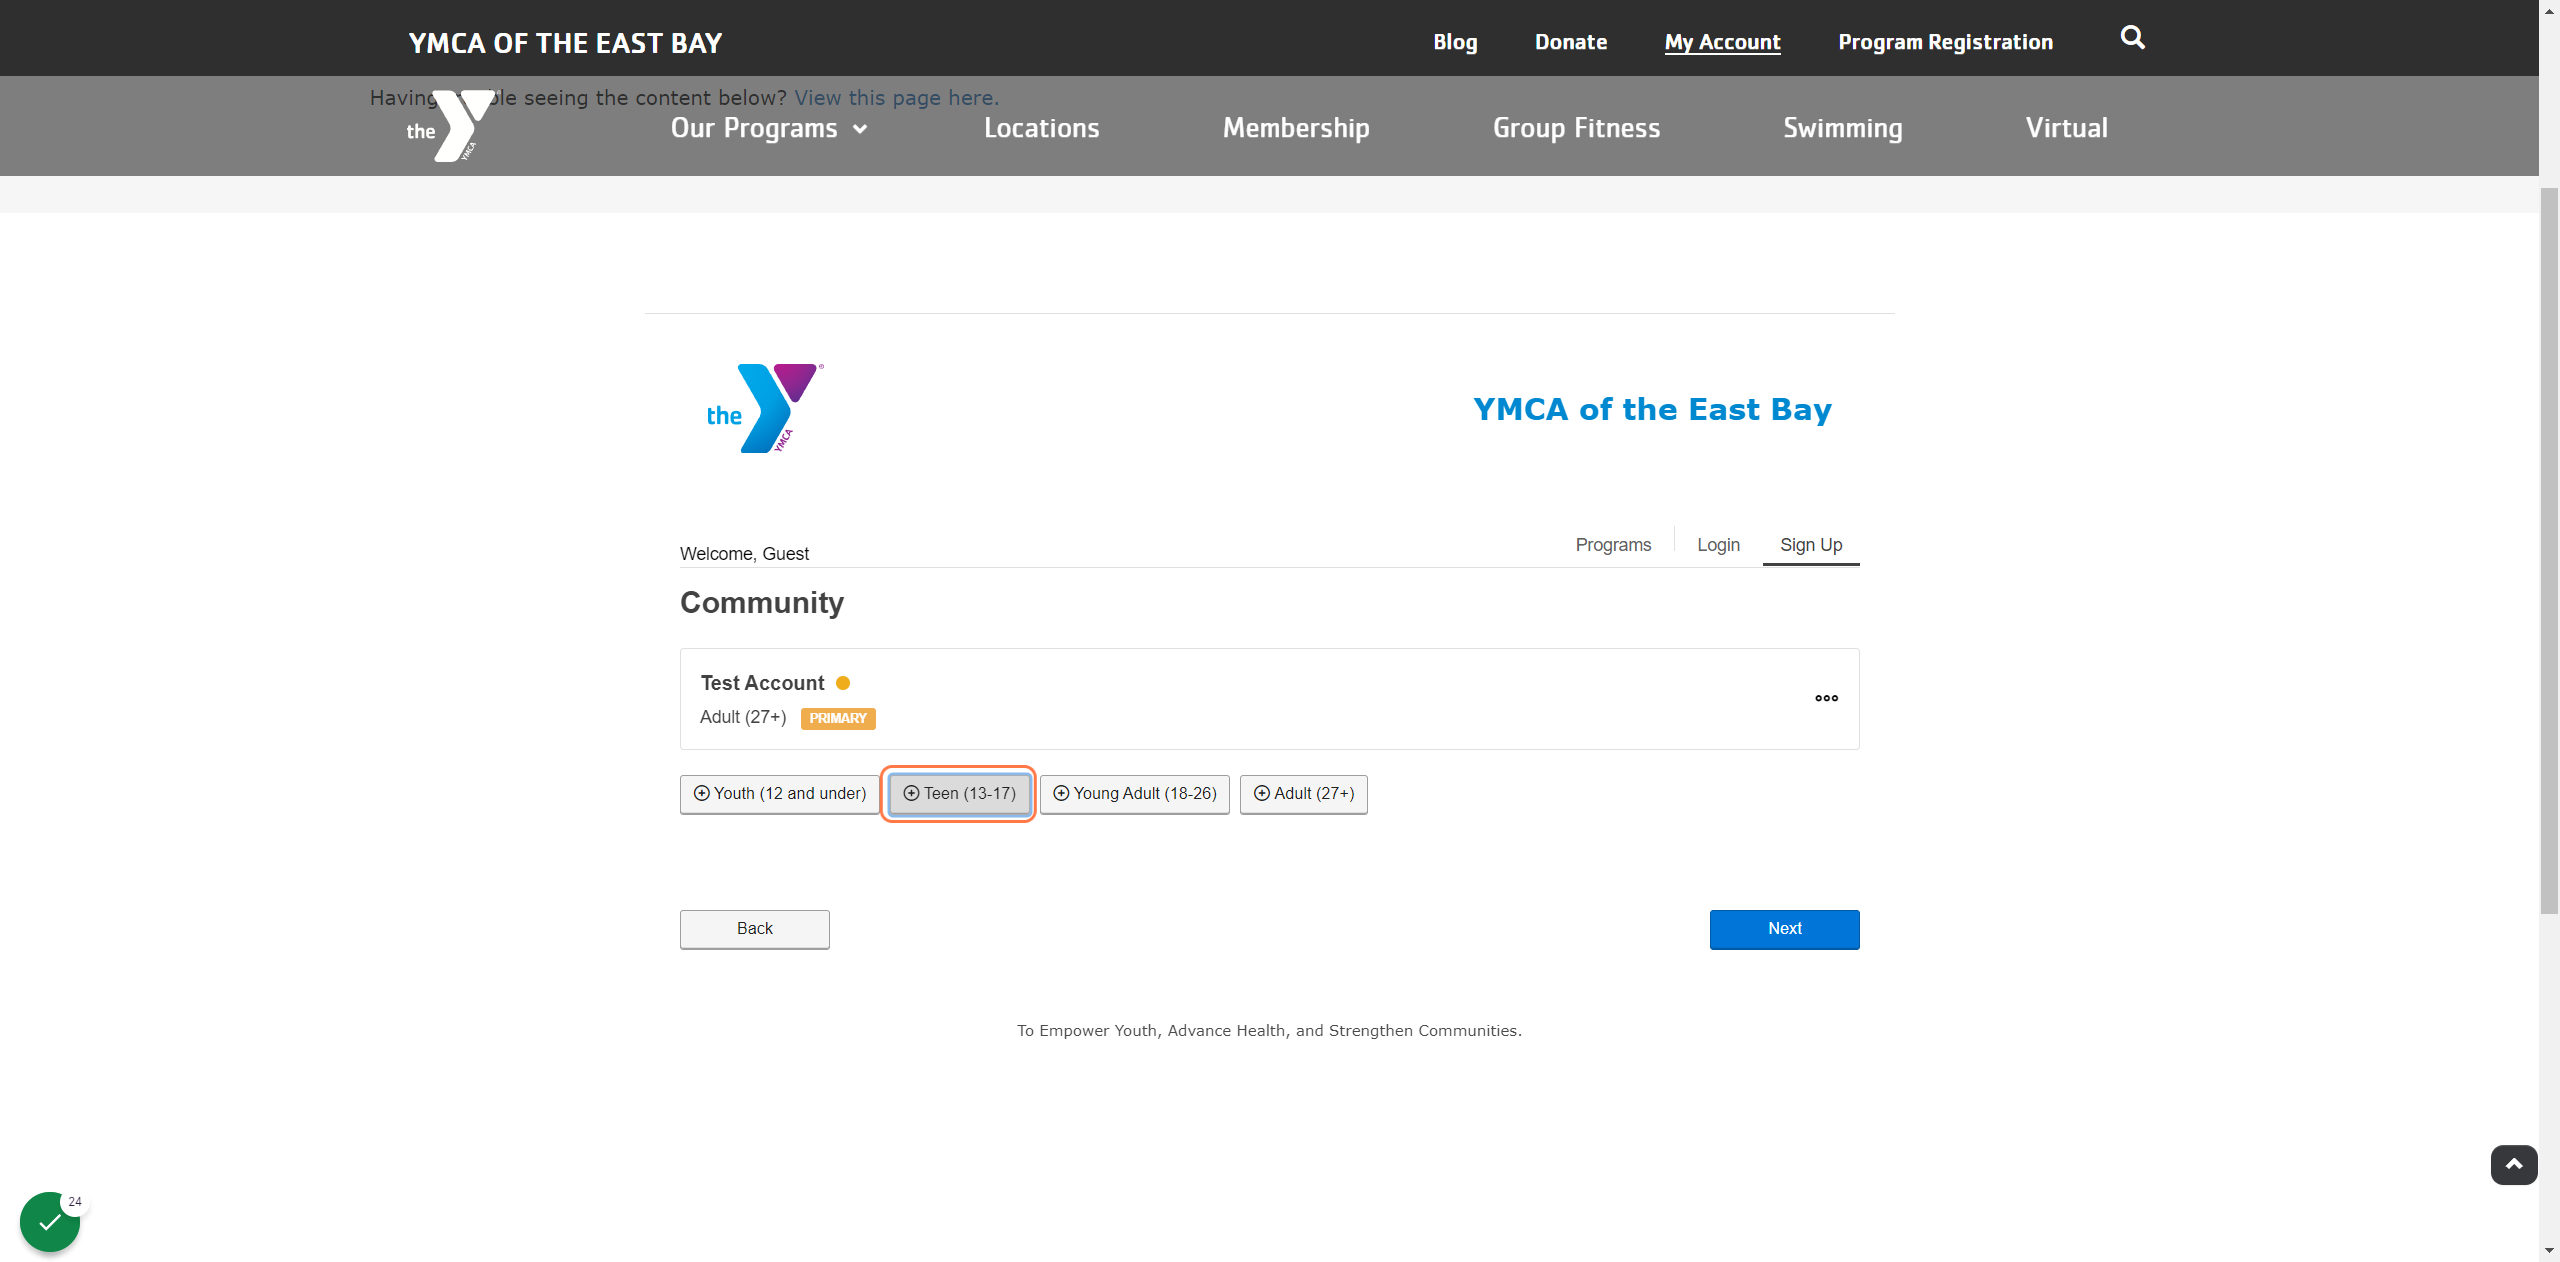Open the three-dot menu for Test Account
Image resolution: width=2560 pixels, height=1262 pixels.
[1826, 698]
